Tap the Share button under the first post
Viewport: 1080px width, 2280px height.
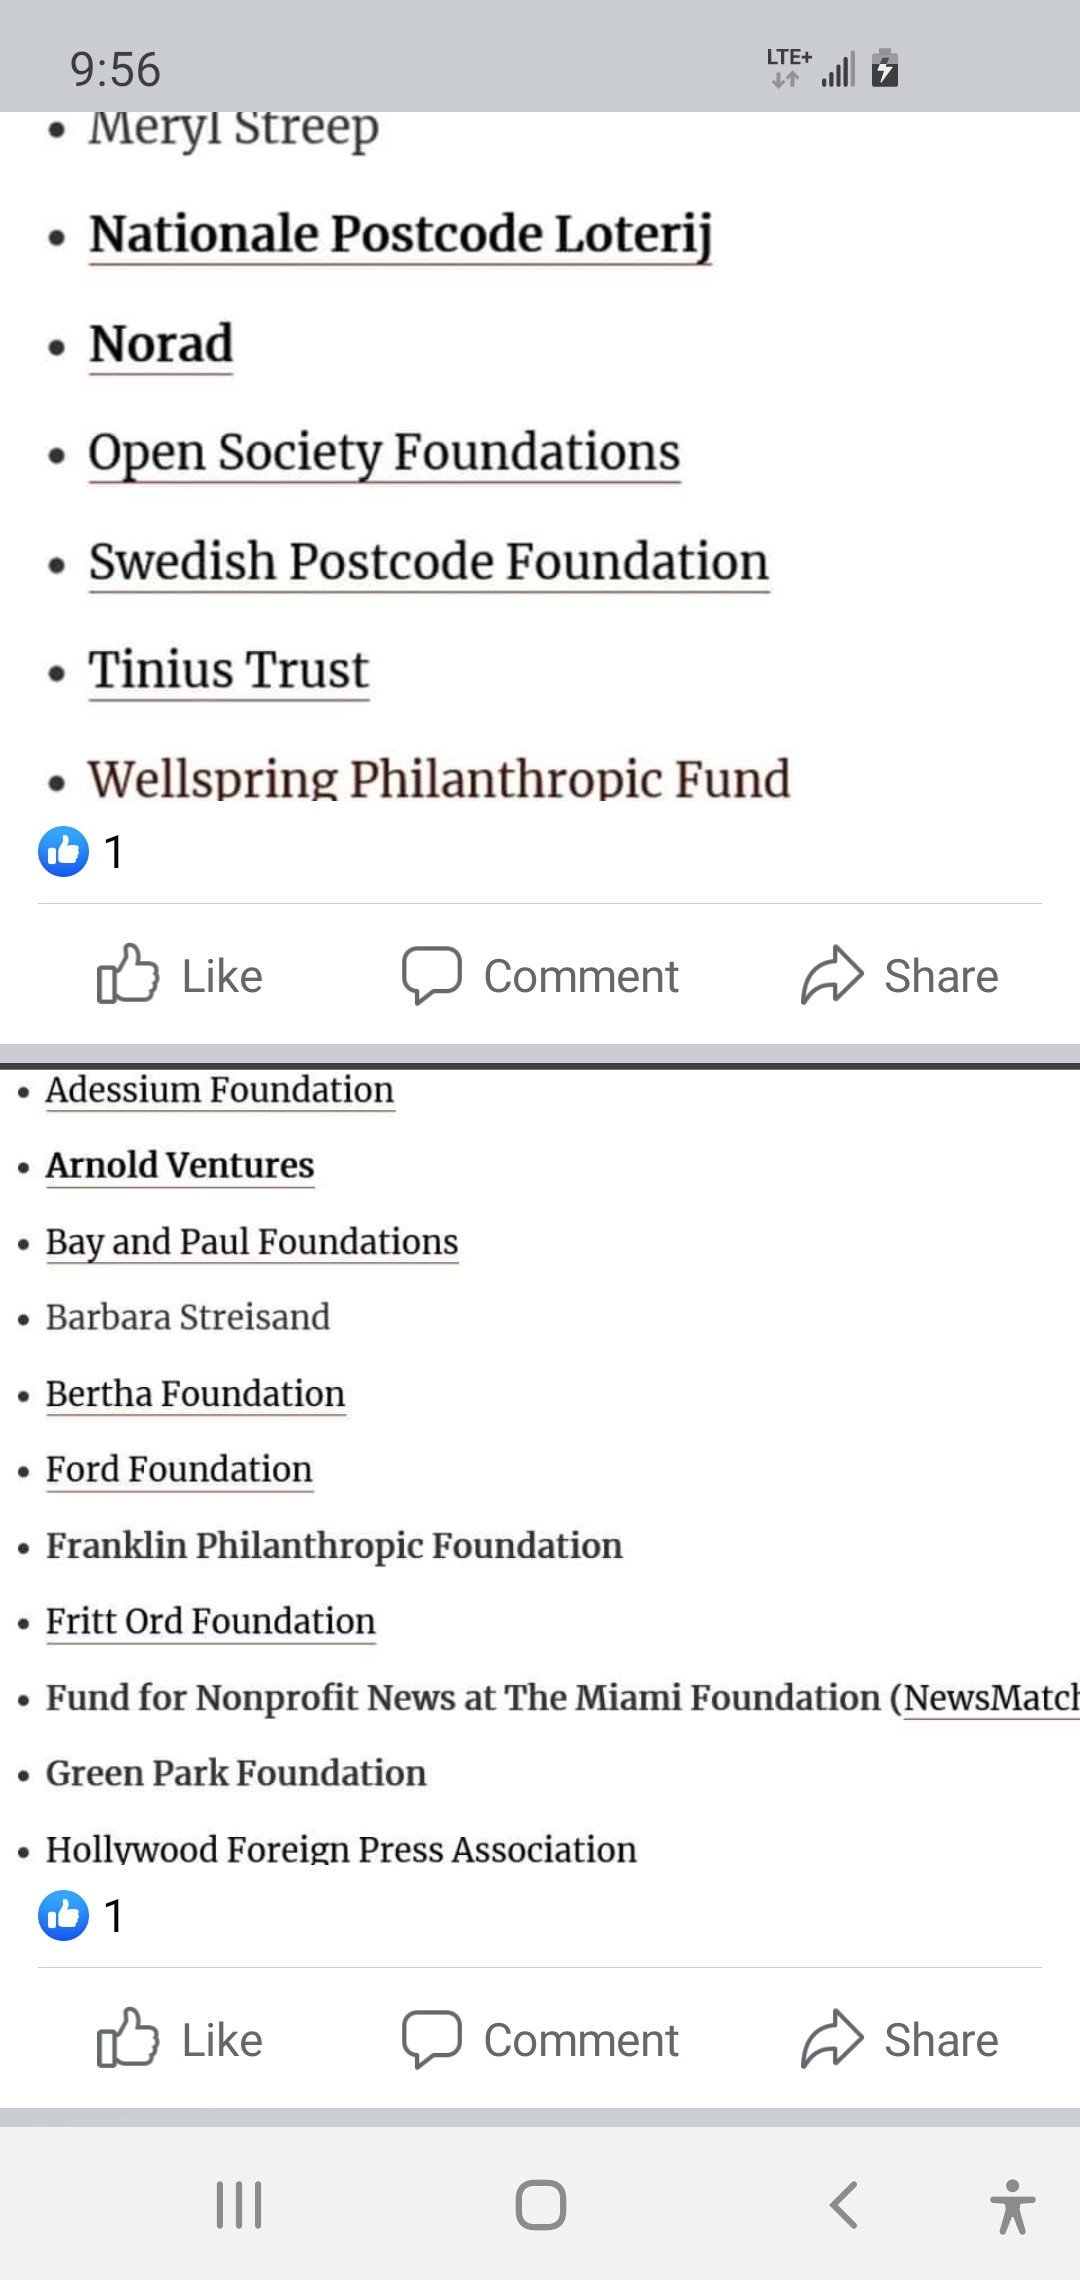(900, 975)
